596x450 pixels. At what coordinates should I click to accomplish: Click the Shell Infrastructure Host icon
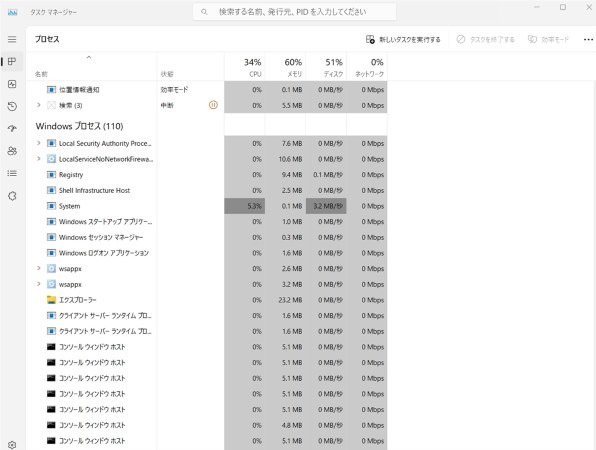(51, 190)
